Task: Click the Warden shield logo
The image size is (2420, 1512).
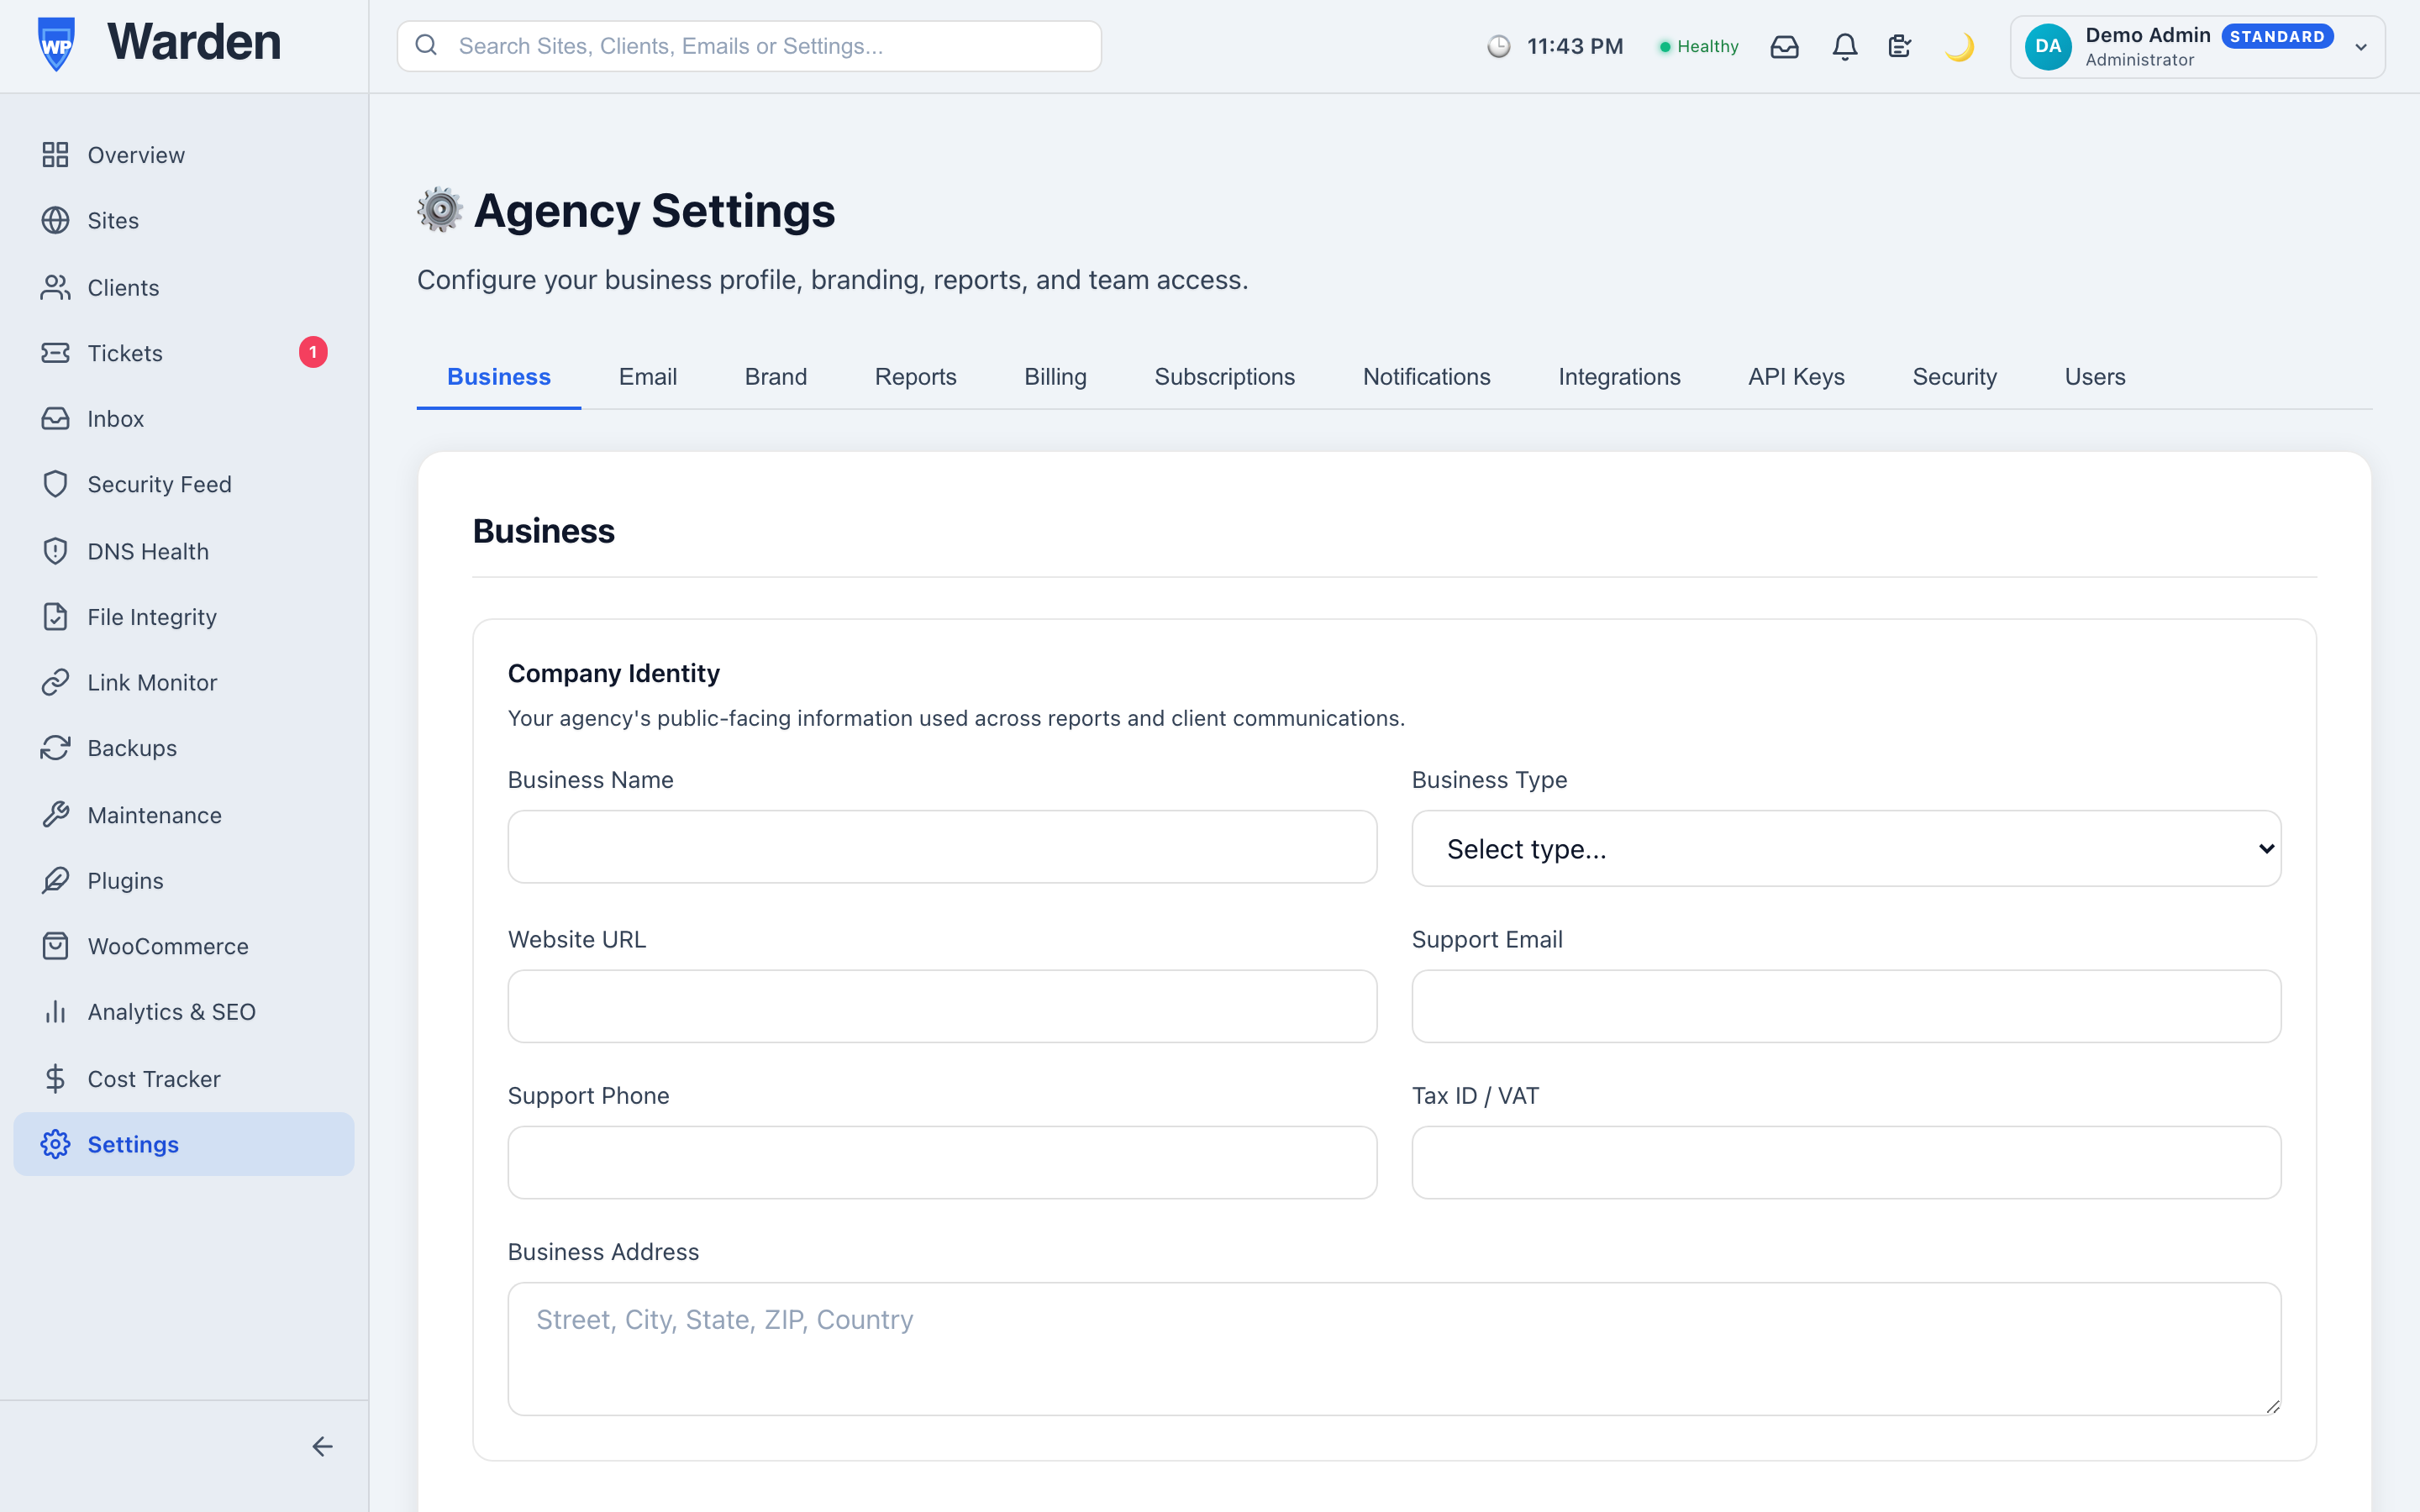Action: (x=56, y=44)
